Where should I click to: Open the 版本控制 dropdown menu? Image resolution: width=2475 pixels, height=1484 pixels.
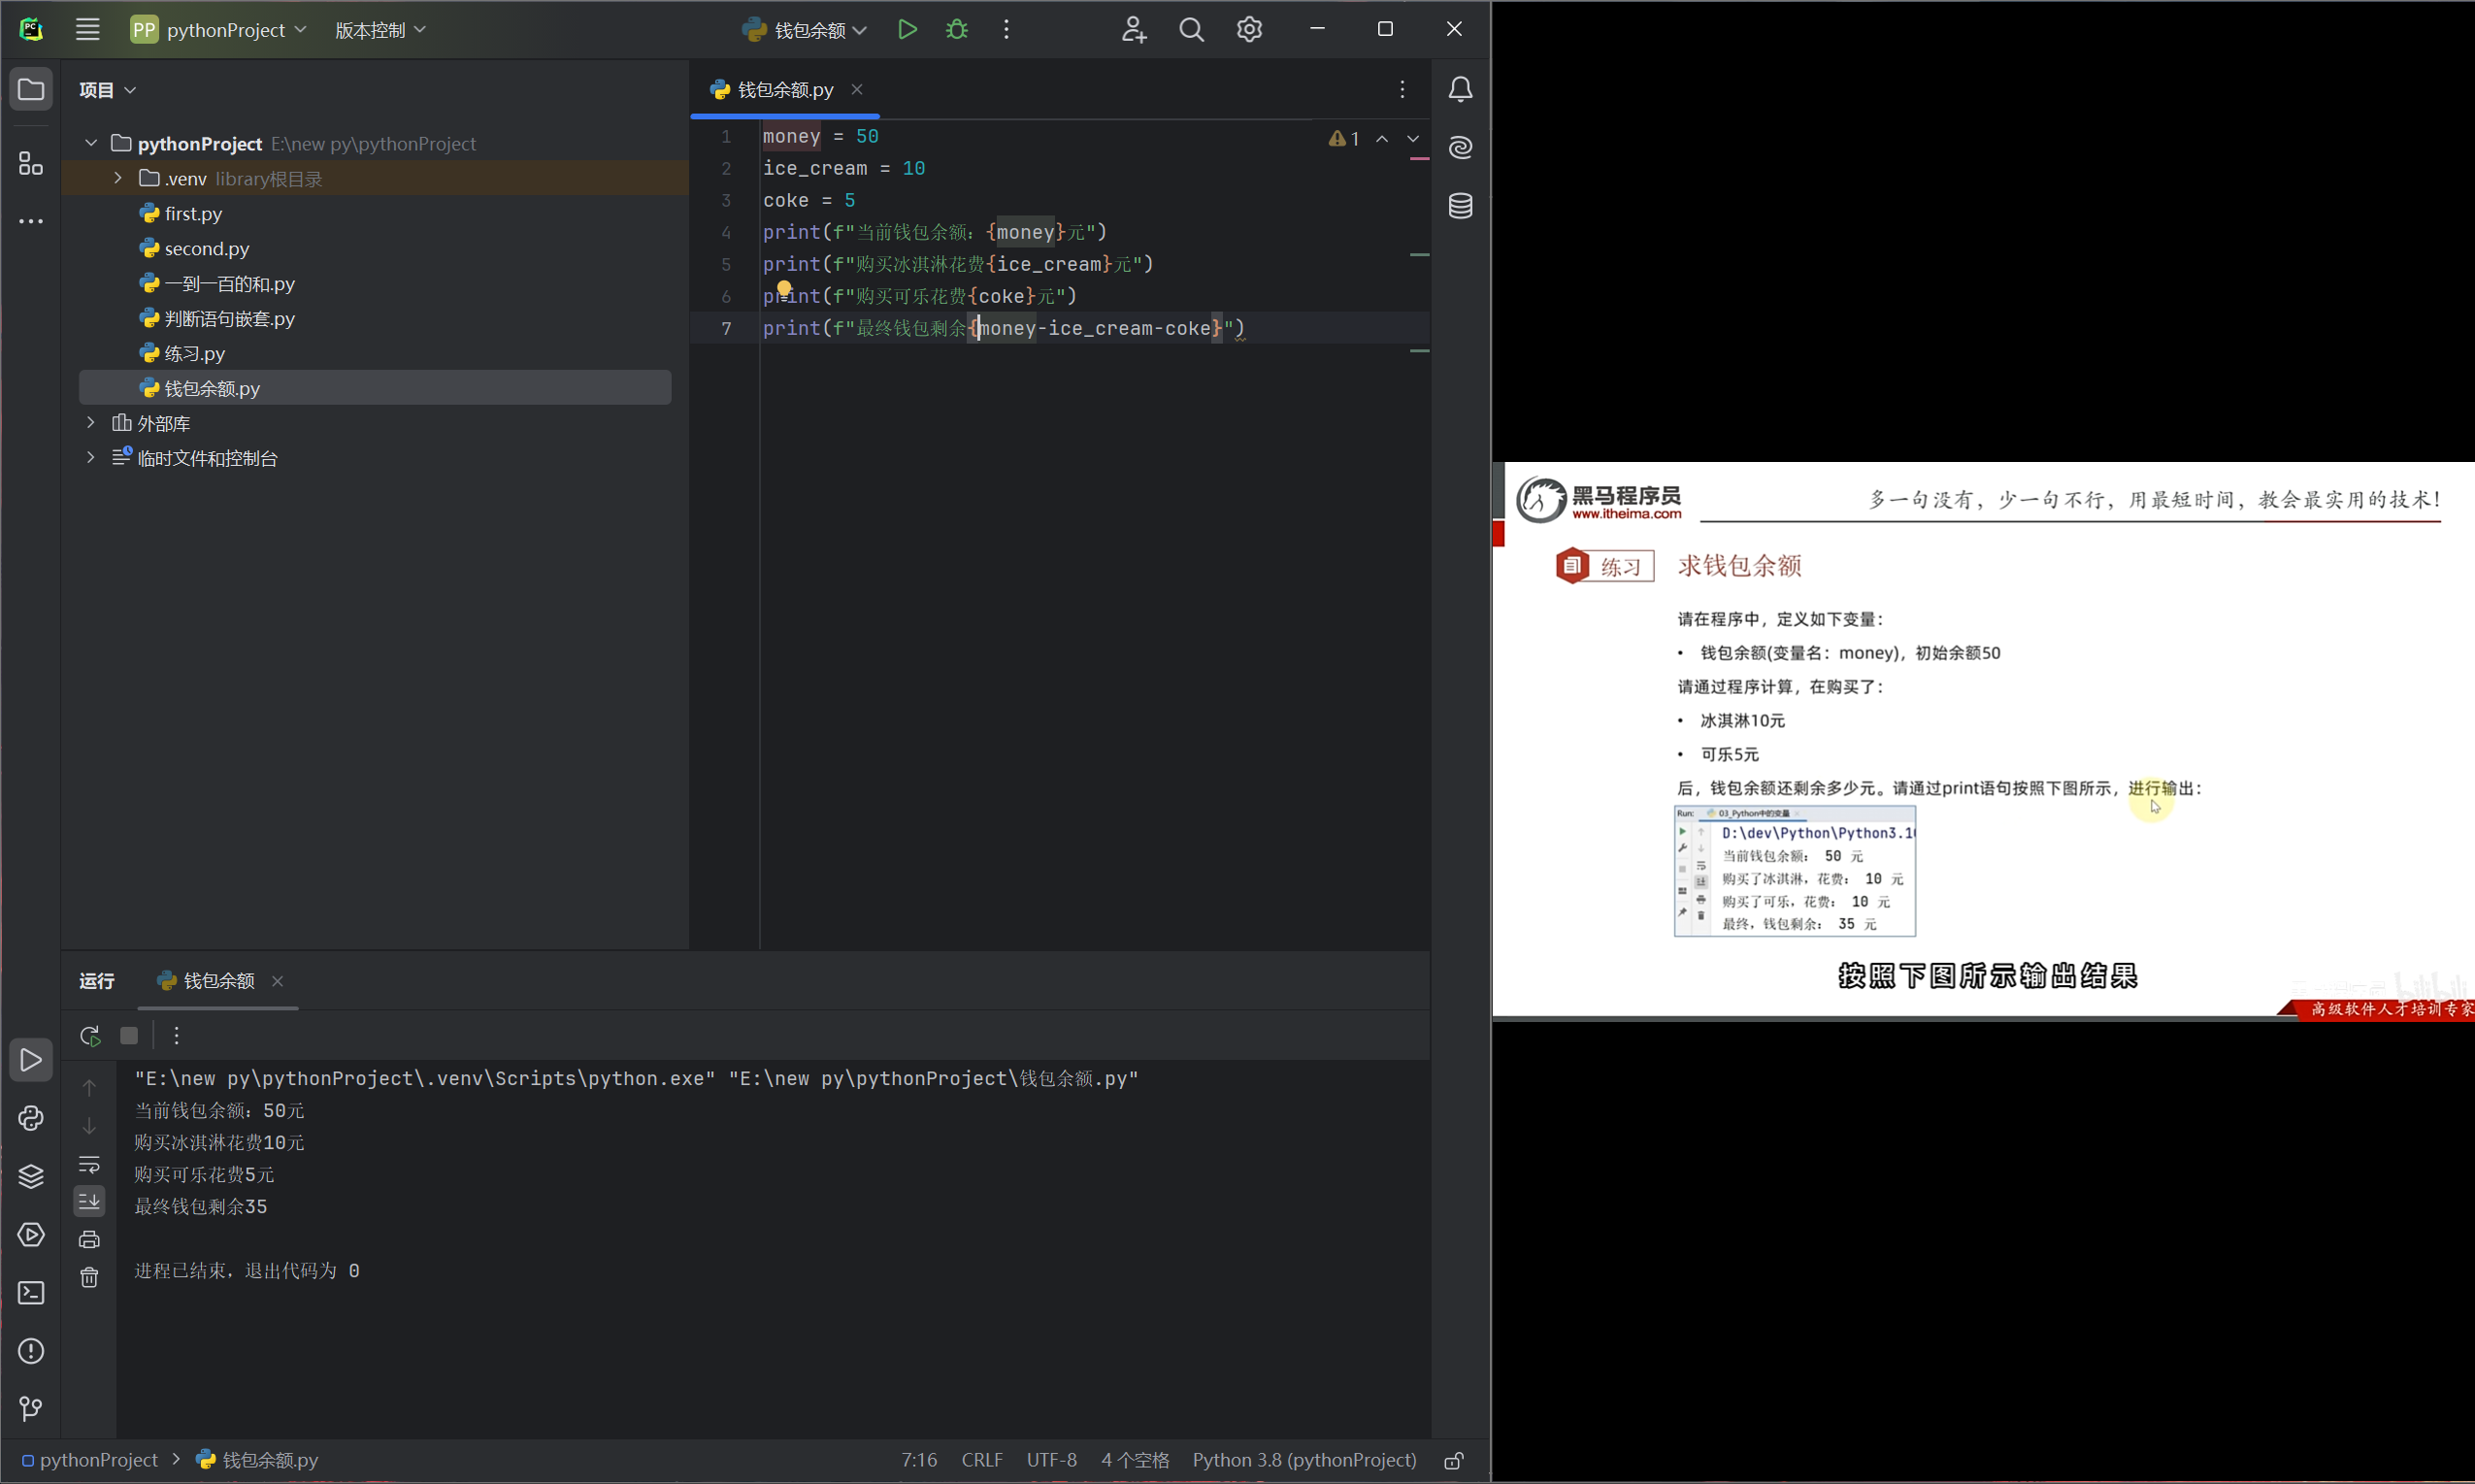[380, 29]
